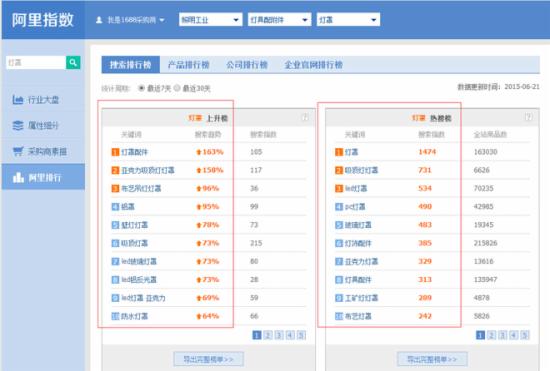Click rank 1 badge in 热搜榜 list
The width and height of the screenshot is (550, 371).
pyautogui.click(x=339, y=152)
